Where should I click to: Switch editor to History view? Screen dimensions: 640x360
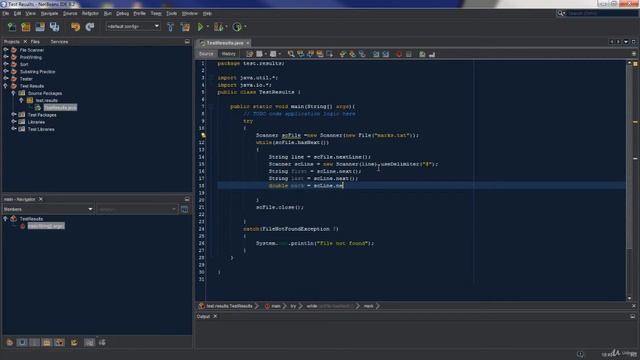click(229, 54)
